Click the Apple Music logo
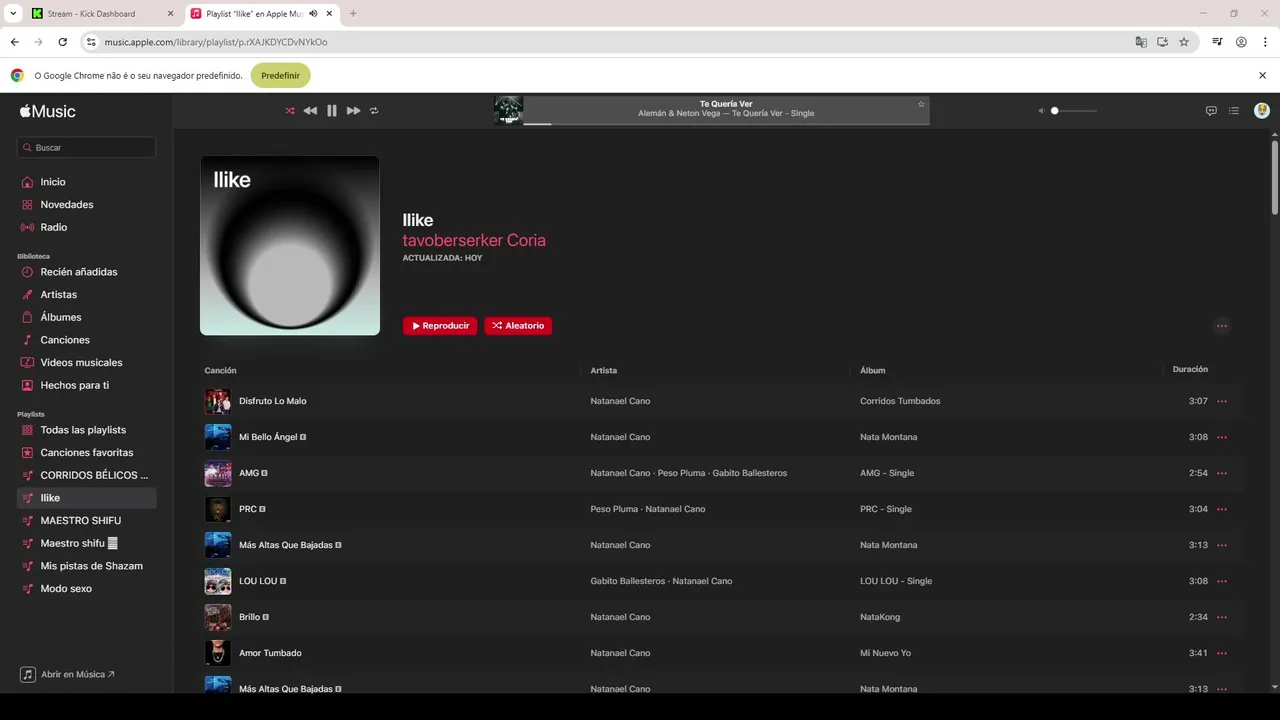This screenshot has width=1280, height=720. click(47, 111)
